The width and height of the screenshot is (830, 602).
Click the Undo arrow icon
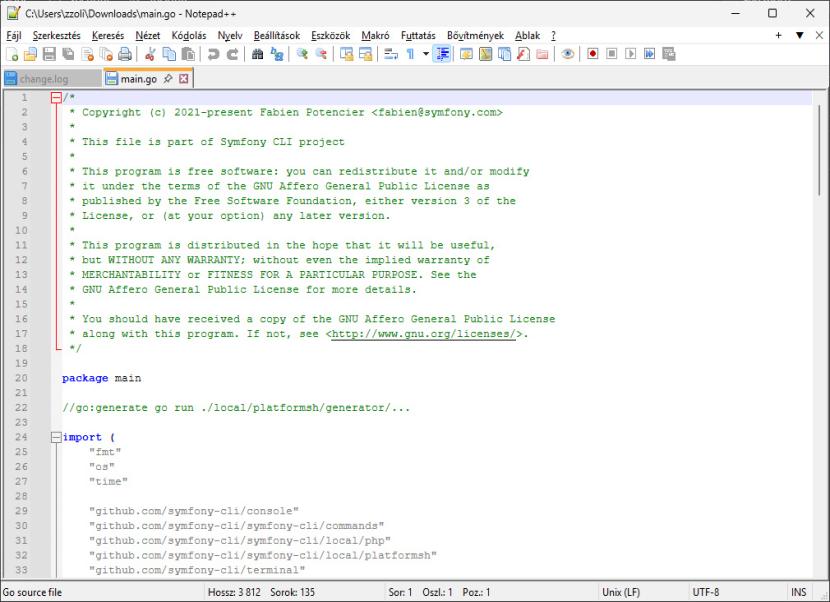(x=214, y=54)
